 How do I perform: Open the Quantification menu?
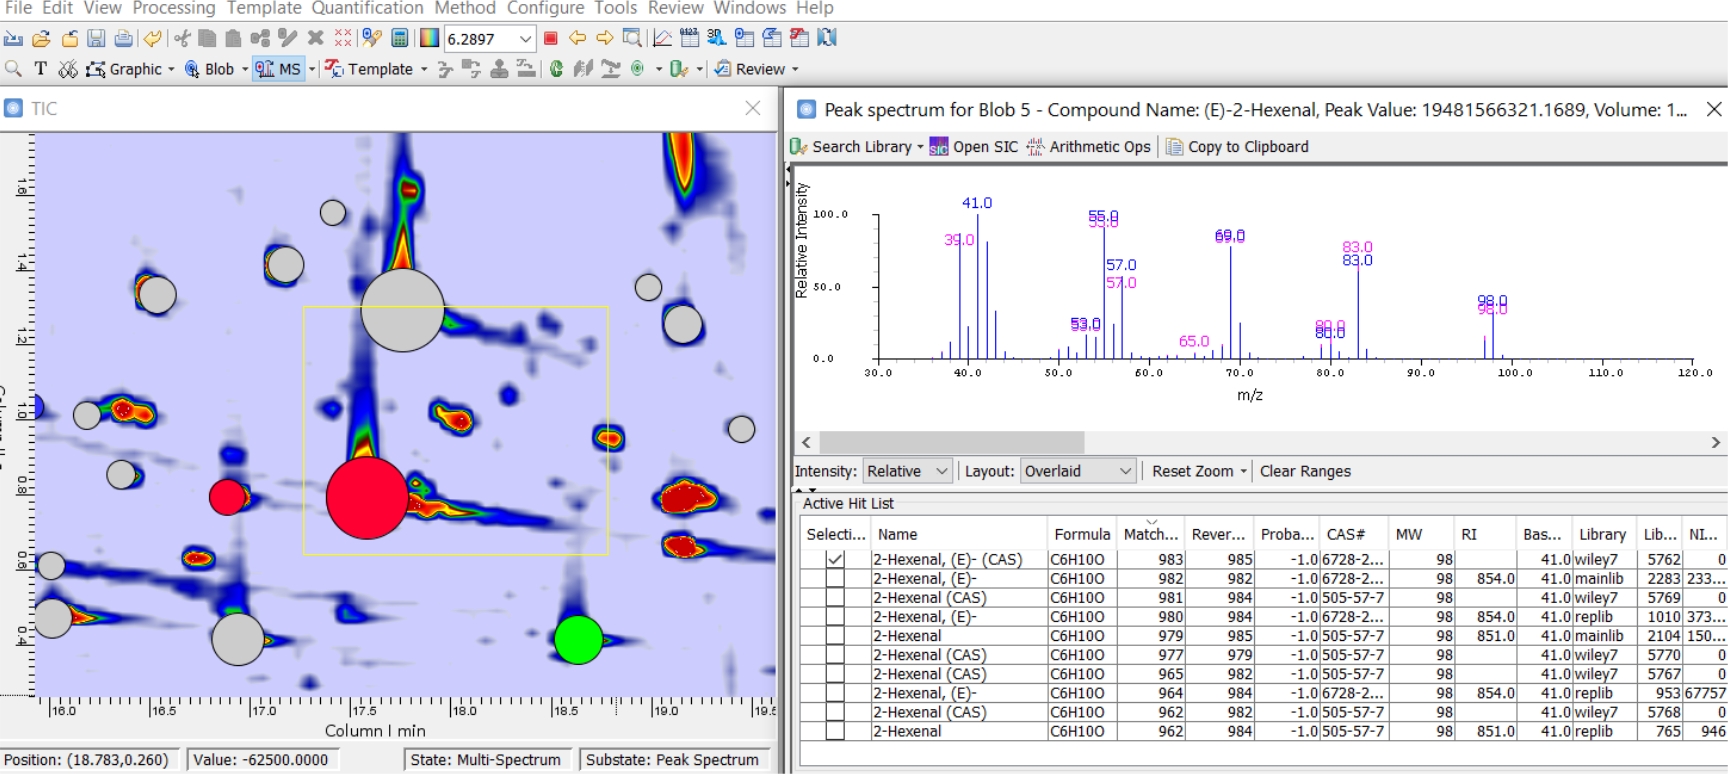point(367,8)
